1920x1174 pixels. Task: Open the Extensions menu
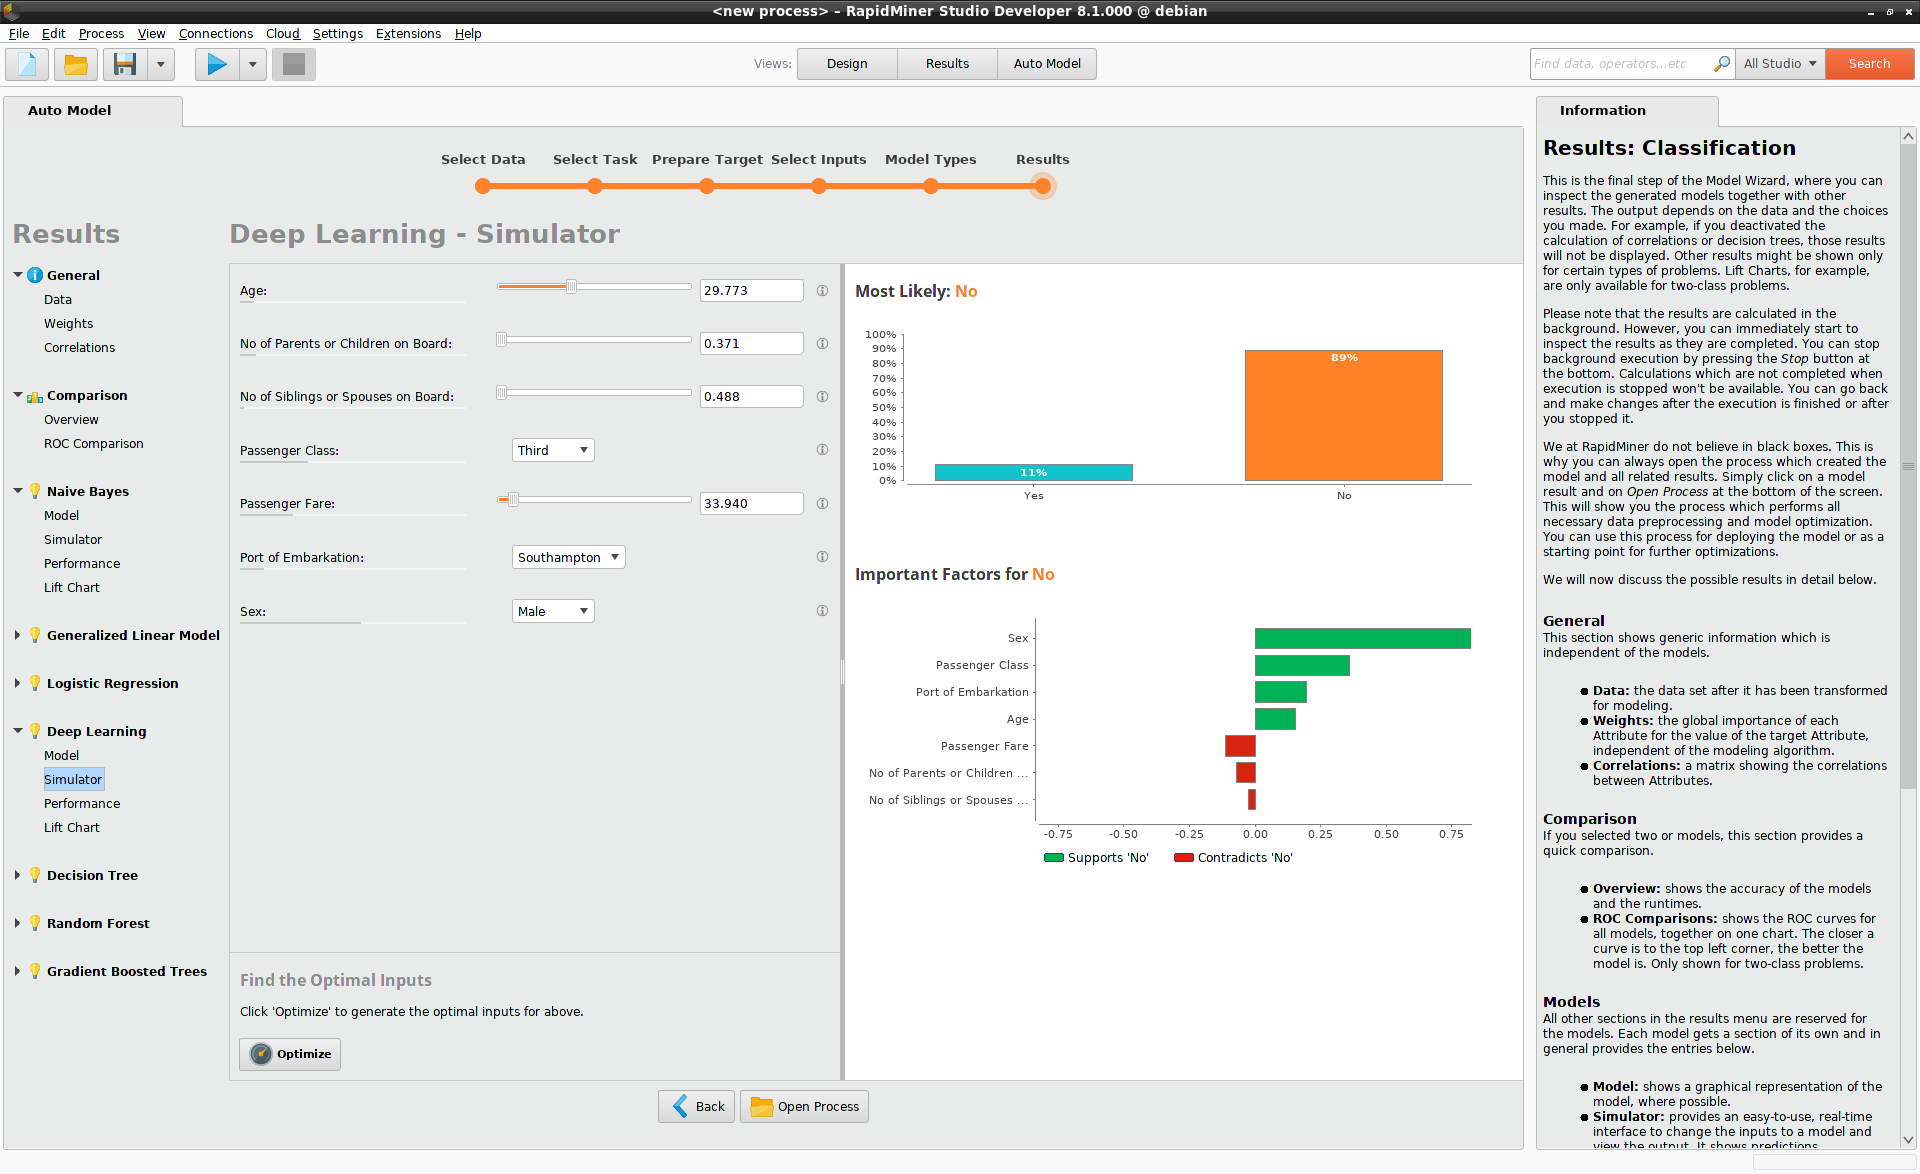(x=408, y=33)
